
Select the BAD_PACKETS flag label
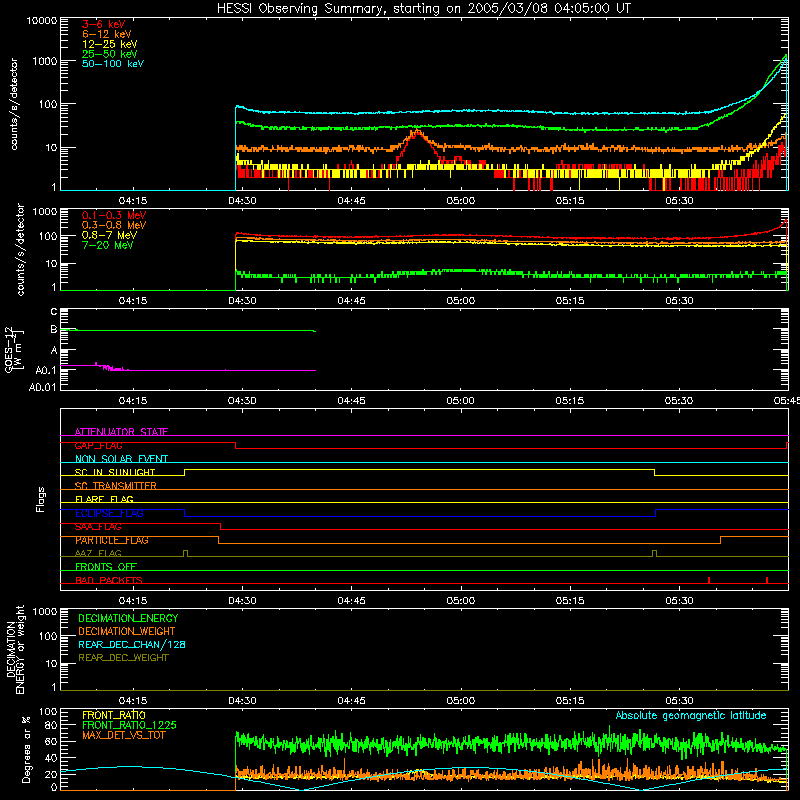click(109, 580)
